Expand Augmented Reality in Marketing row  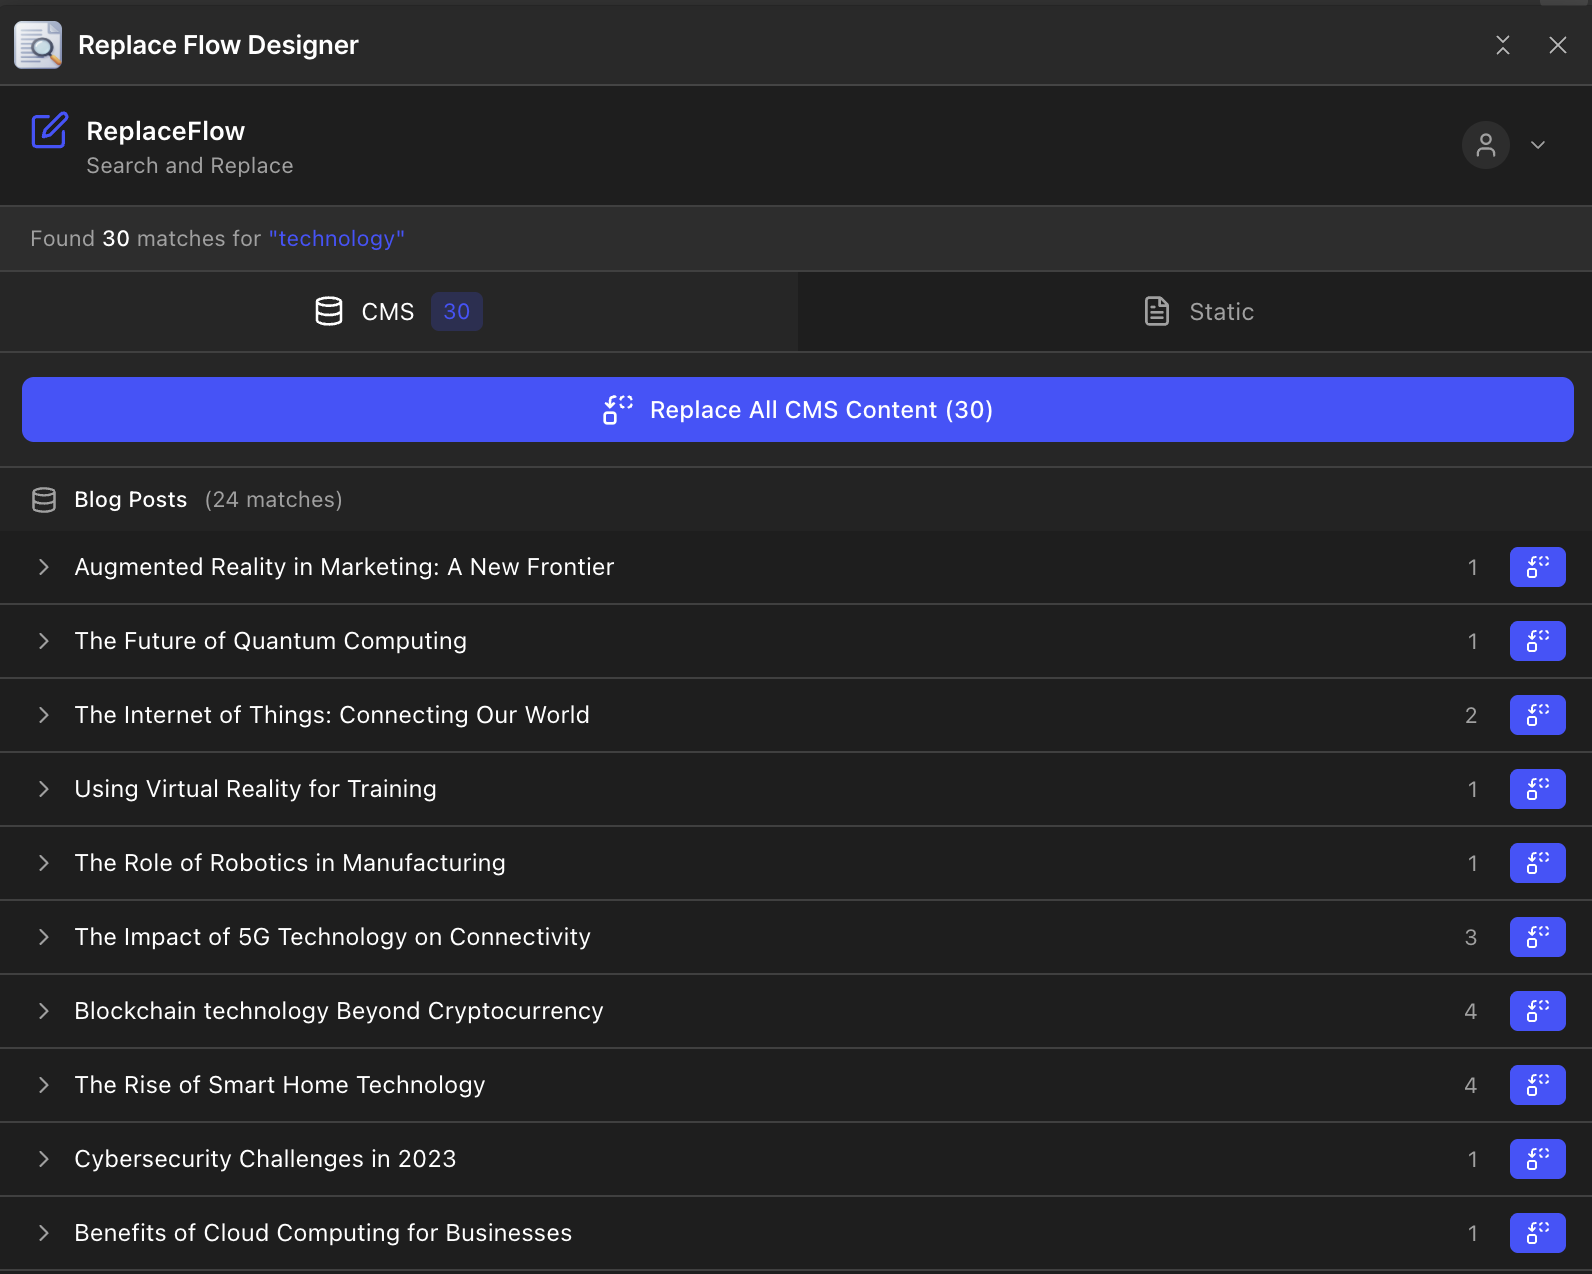[x=43, y=567]
